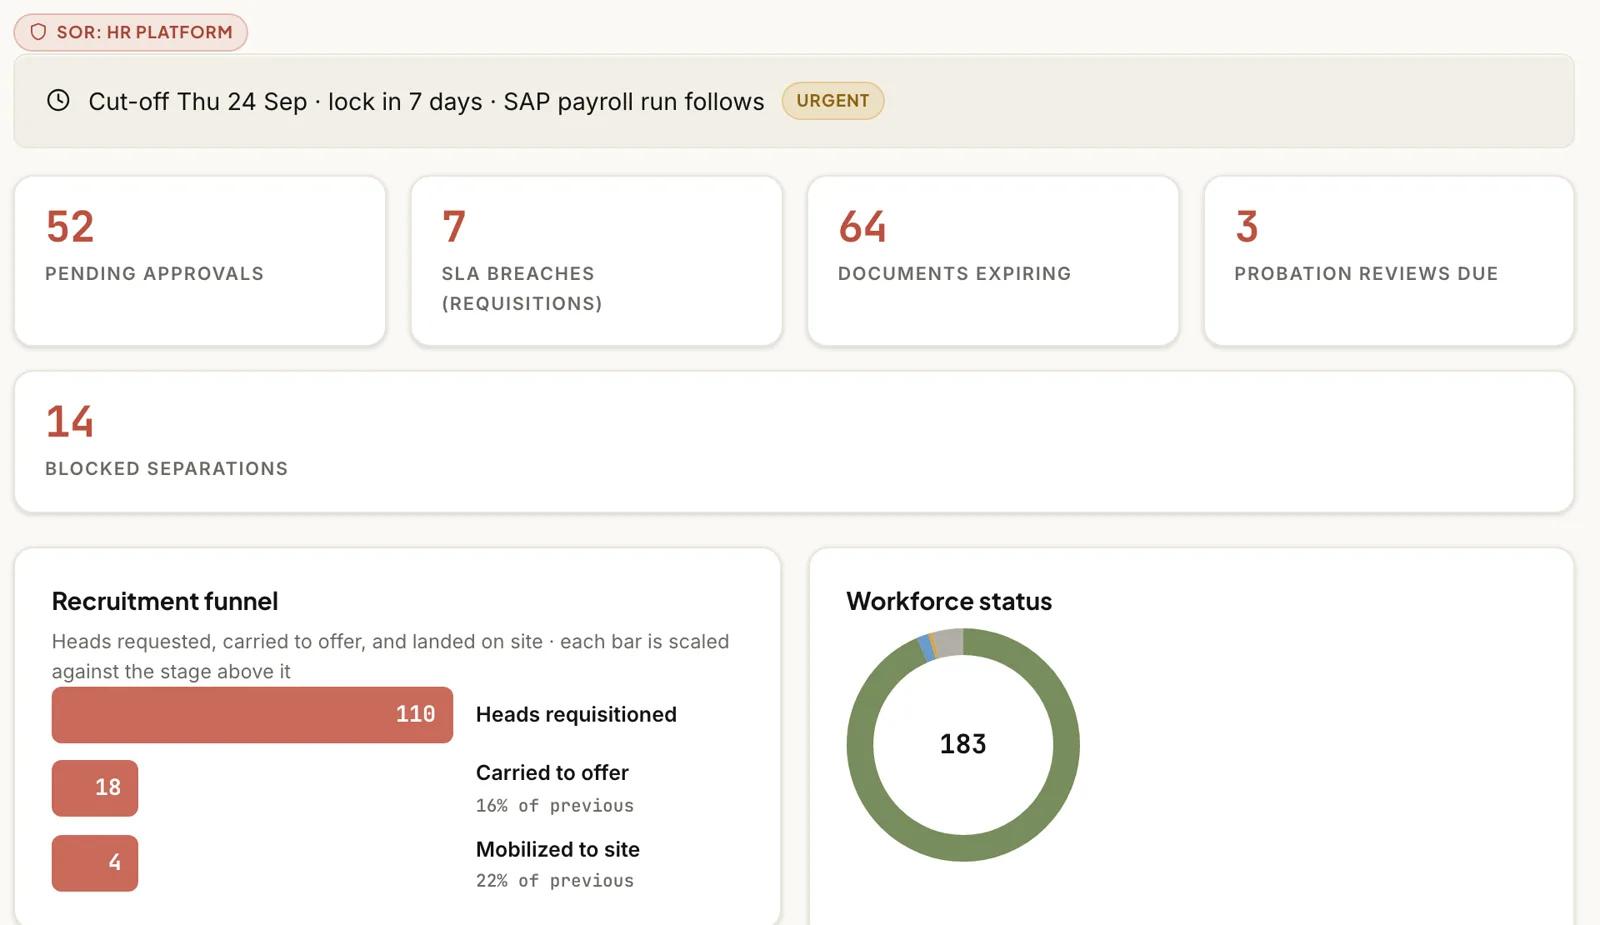Screen dimensions: 1600x925
Task: Select the SOR: HR PLATFORM badge
Action: (131, 32)
